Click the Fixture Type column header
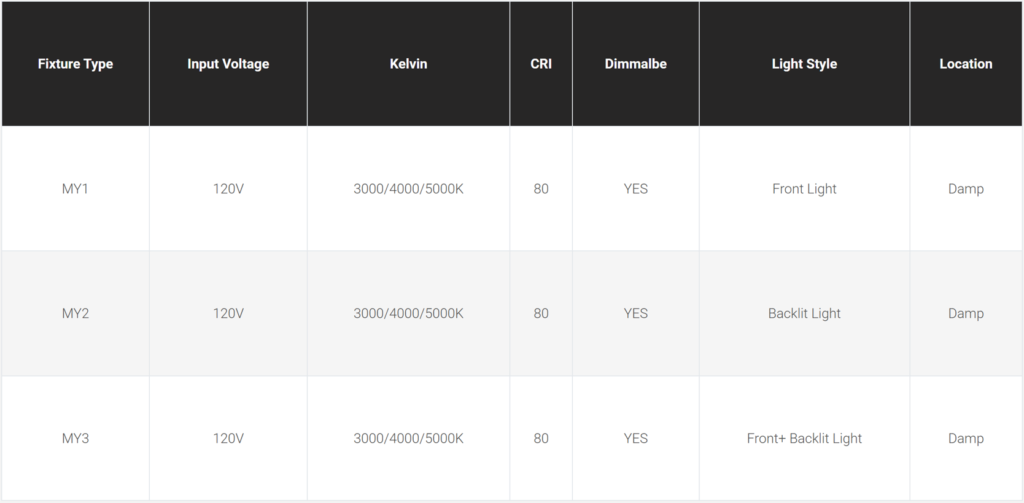 coord(75,64)
